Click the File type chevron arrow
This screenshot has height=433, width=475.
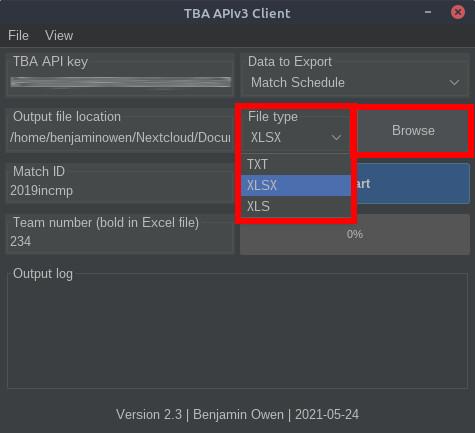pyautogui.click(x=336, y=137)
